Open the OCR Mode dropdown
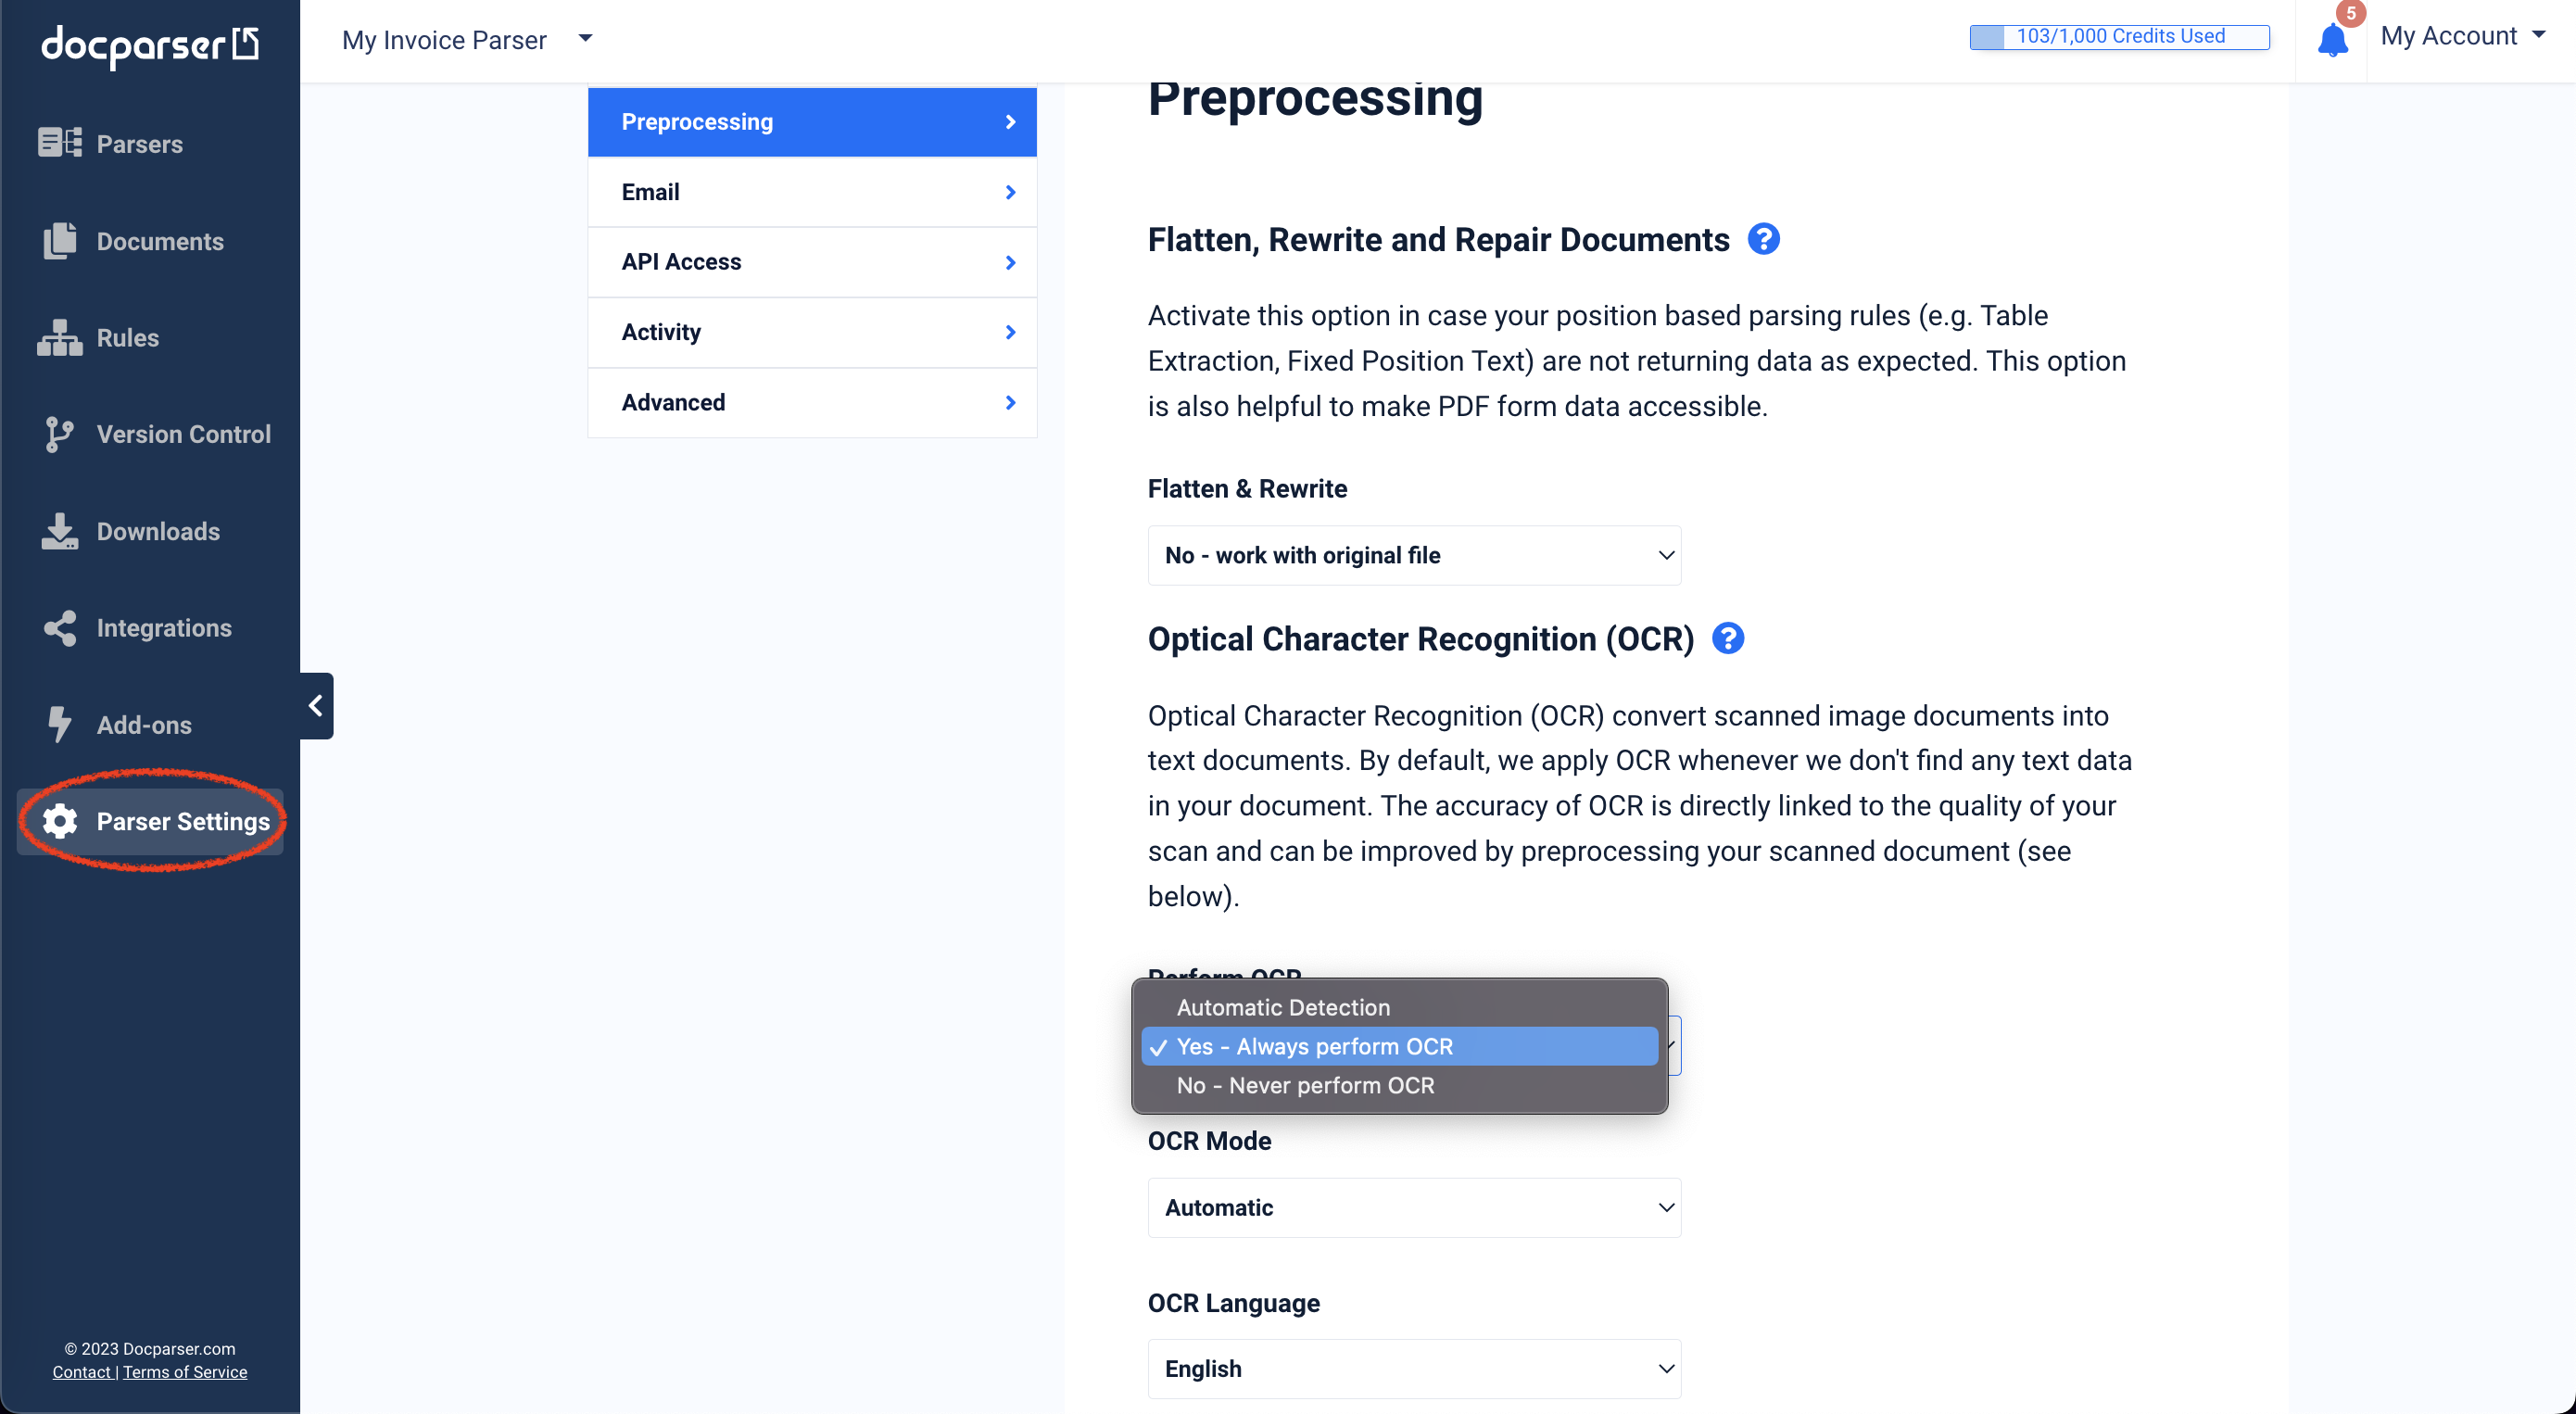 [1413, 1207]
